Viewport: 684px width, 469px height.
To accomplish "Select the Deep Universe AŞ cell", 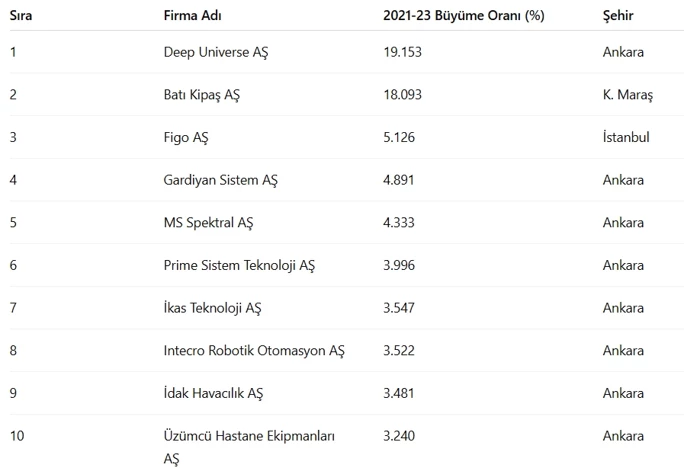I will click(x=216, y=52).
